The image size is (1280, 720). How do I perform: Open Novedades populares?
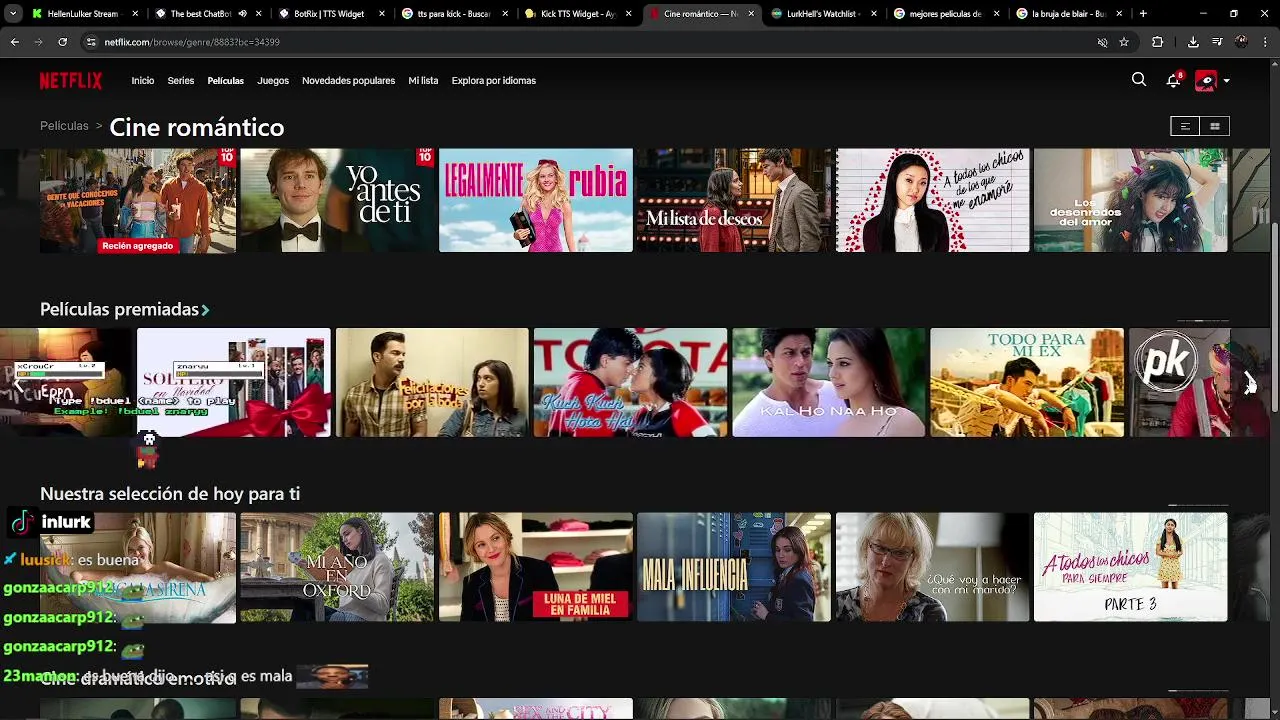click(349, 81)
